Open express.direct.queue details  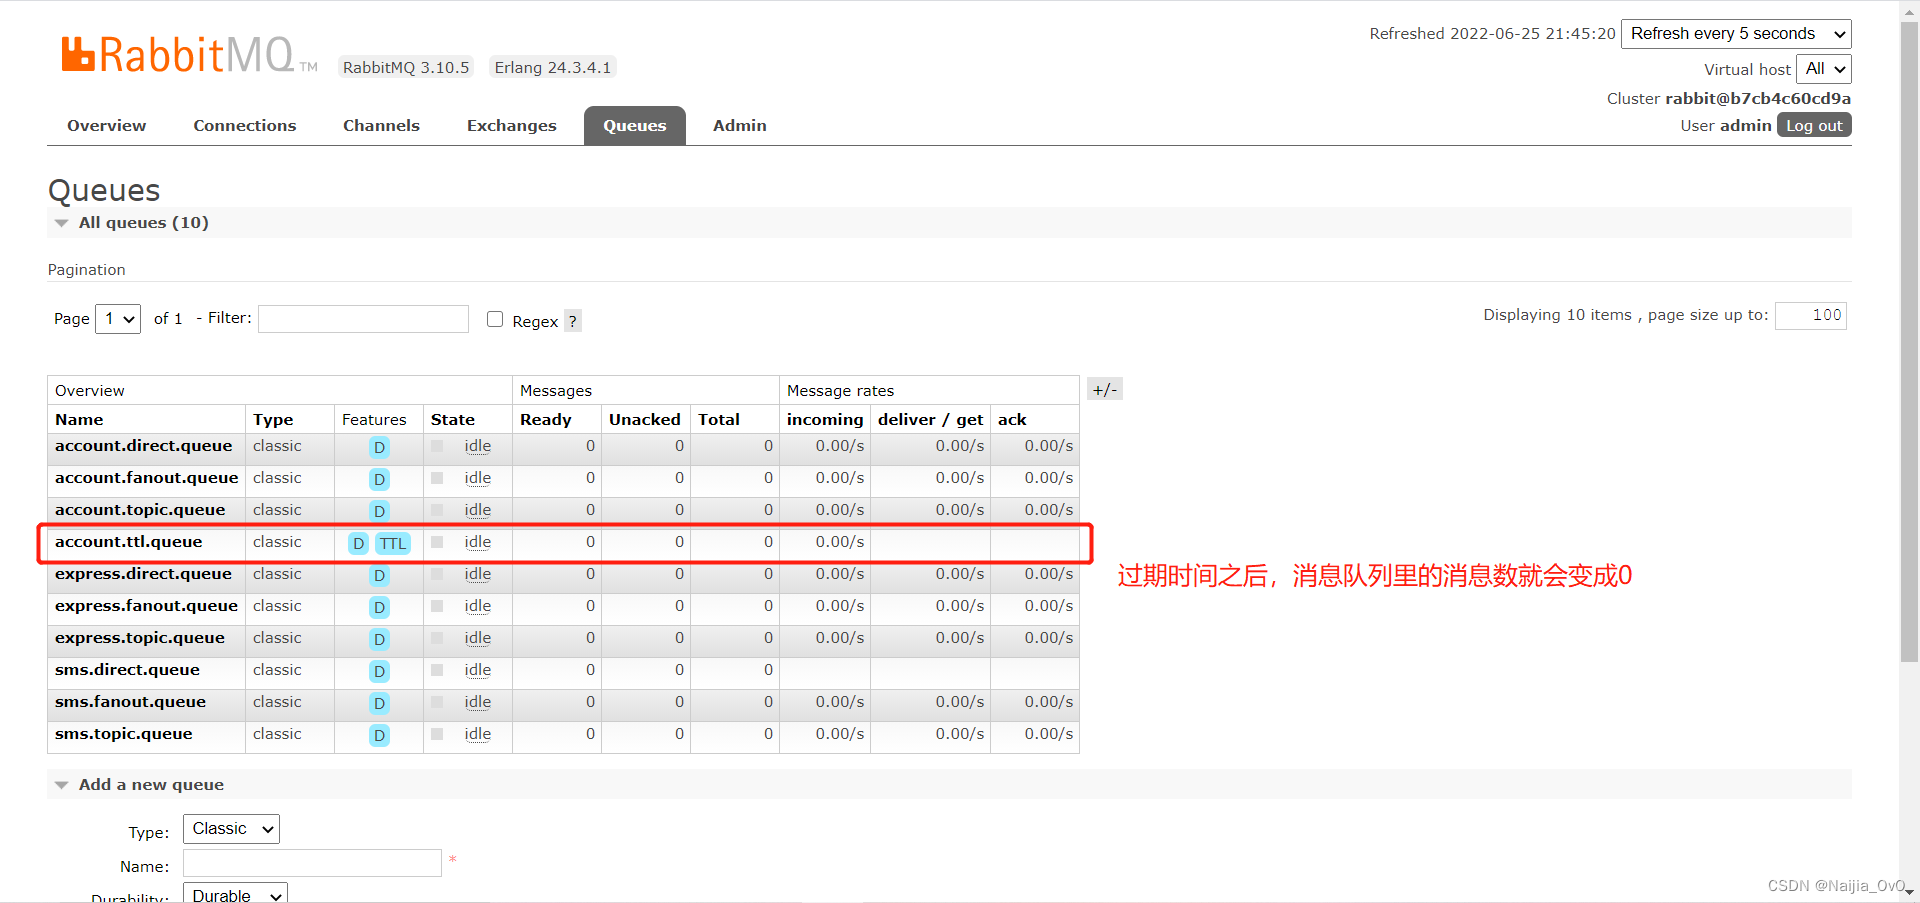pyautogui.click(x=143, y=574)
